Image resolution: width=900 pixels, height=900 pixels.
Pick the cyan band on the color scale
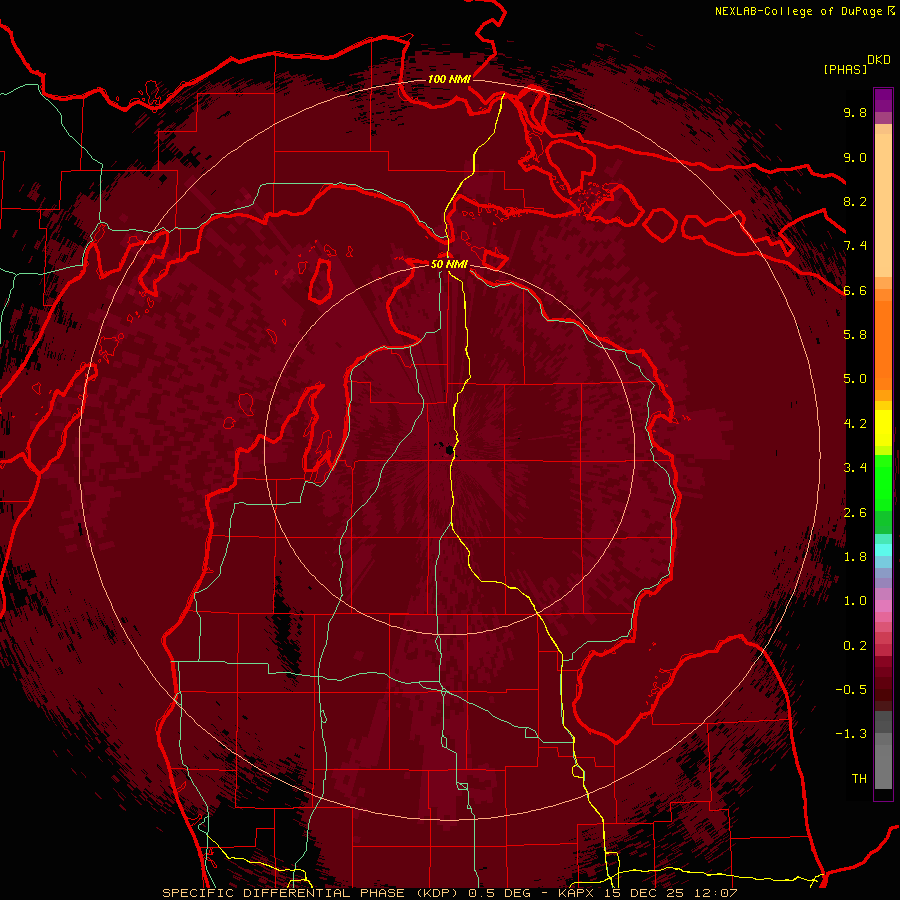pyautogui.click(x=883, y=550)
